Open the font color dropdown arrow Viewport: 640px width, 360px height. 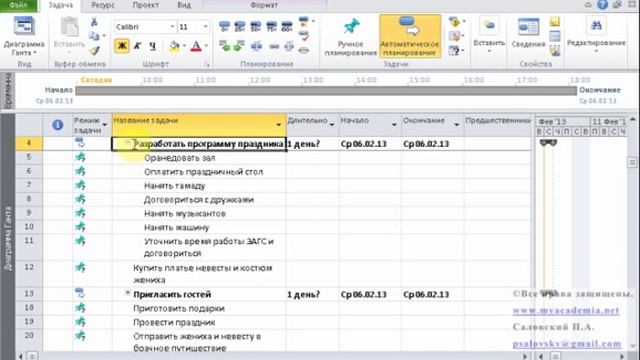[x=206, y=46]
